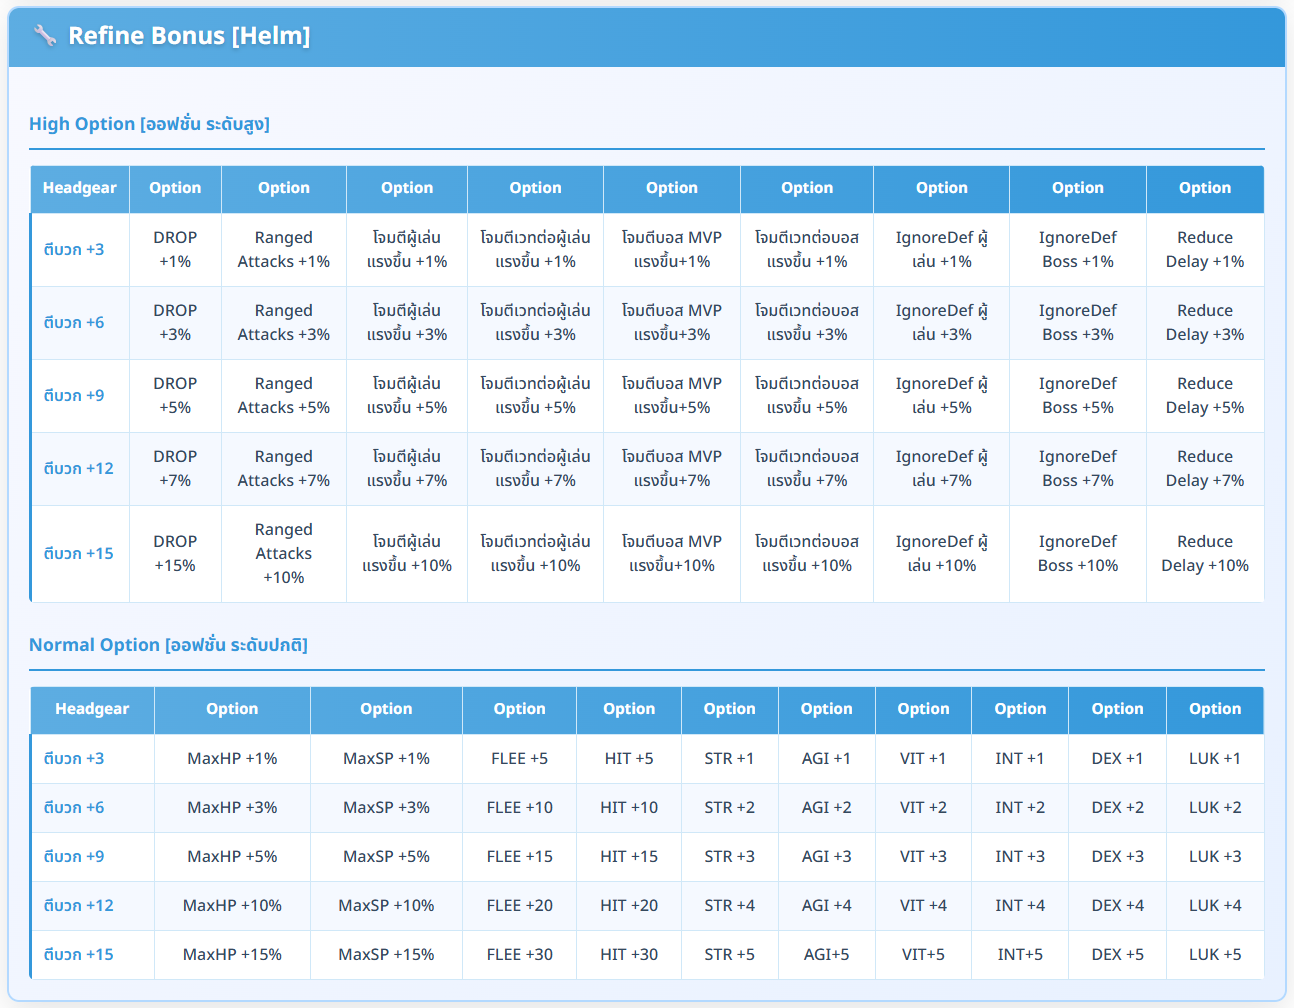Click Headgear header in Normal Option table
1294x1008 pixels.
[92, 709]
